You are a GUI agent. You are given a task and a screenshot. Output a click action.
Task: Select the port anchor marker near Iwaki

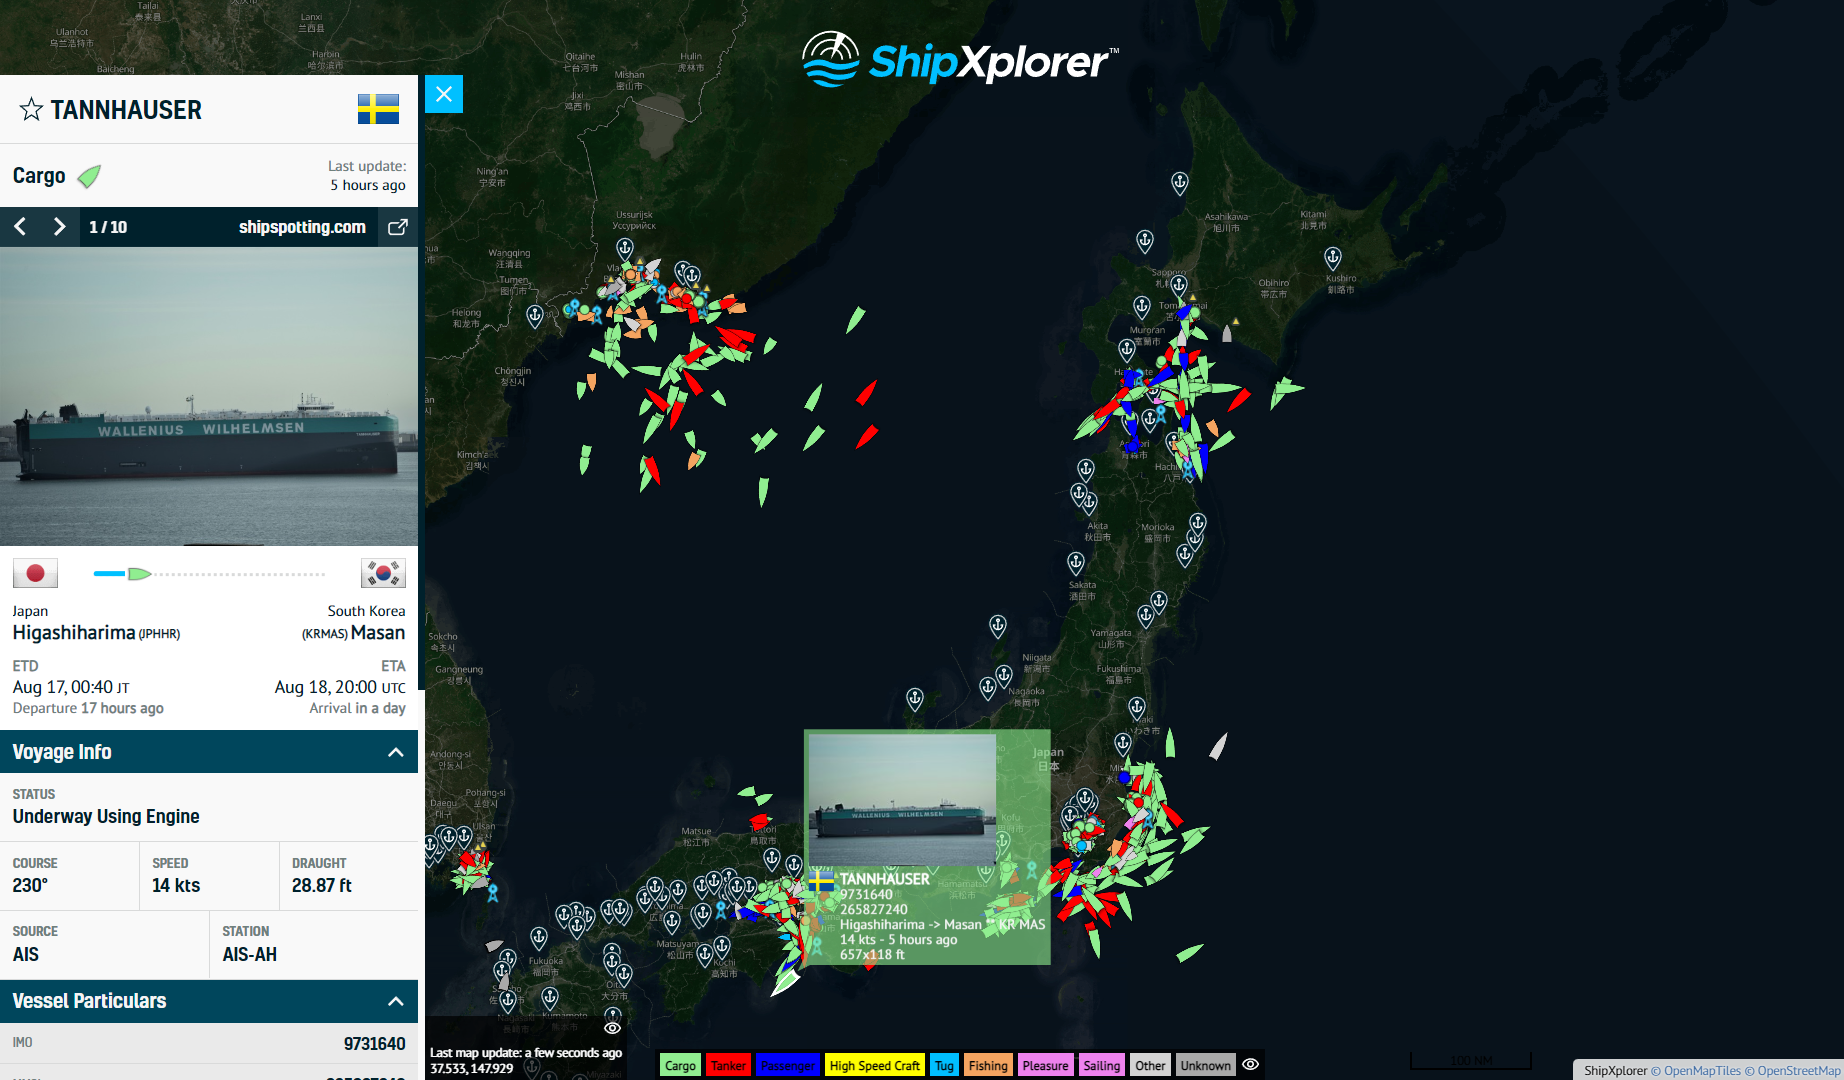pyautogui.click(x=1137, y=709)
